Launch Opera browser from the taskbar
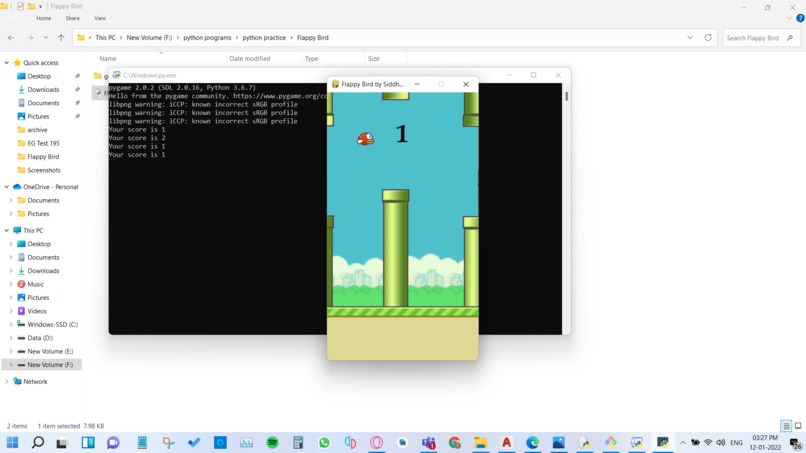The image size is (806, 453). click(x=376, y=442)
